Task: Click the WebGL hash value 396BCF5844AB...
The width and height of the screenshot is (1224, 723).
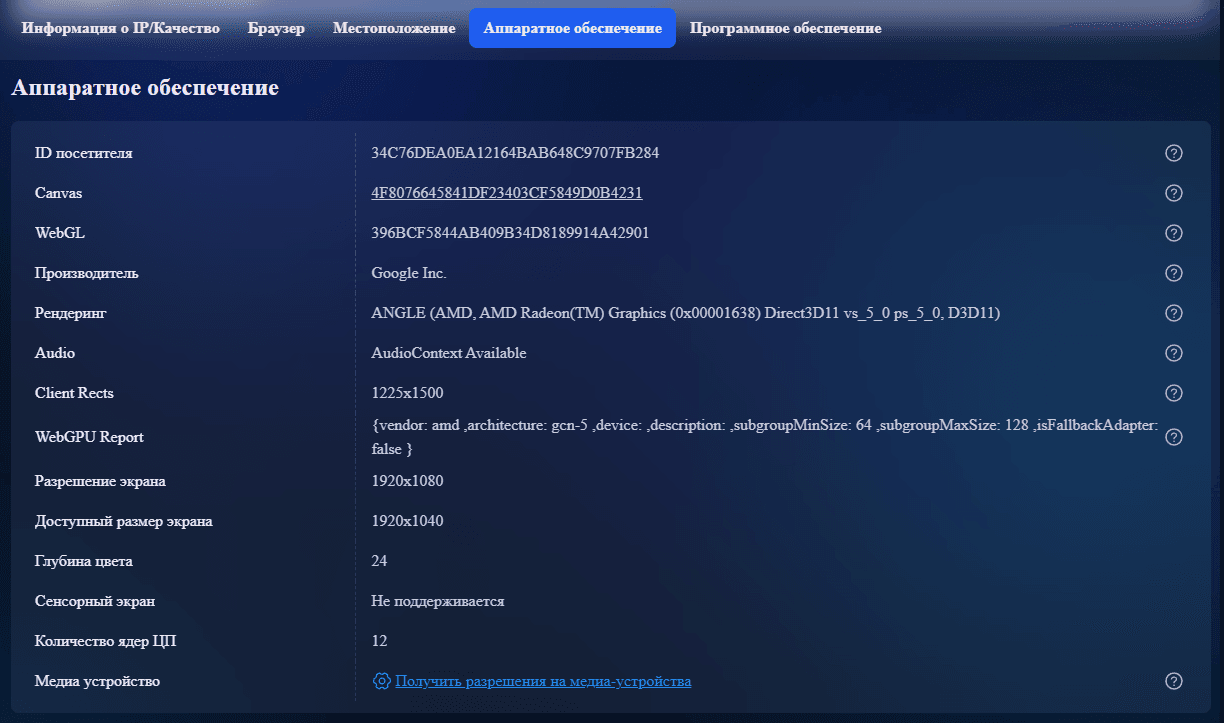Action: (510, 233)
